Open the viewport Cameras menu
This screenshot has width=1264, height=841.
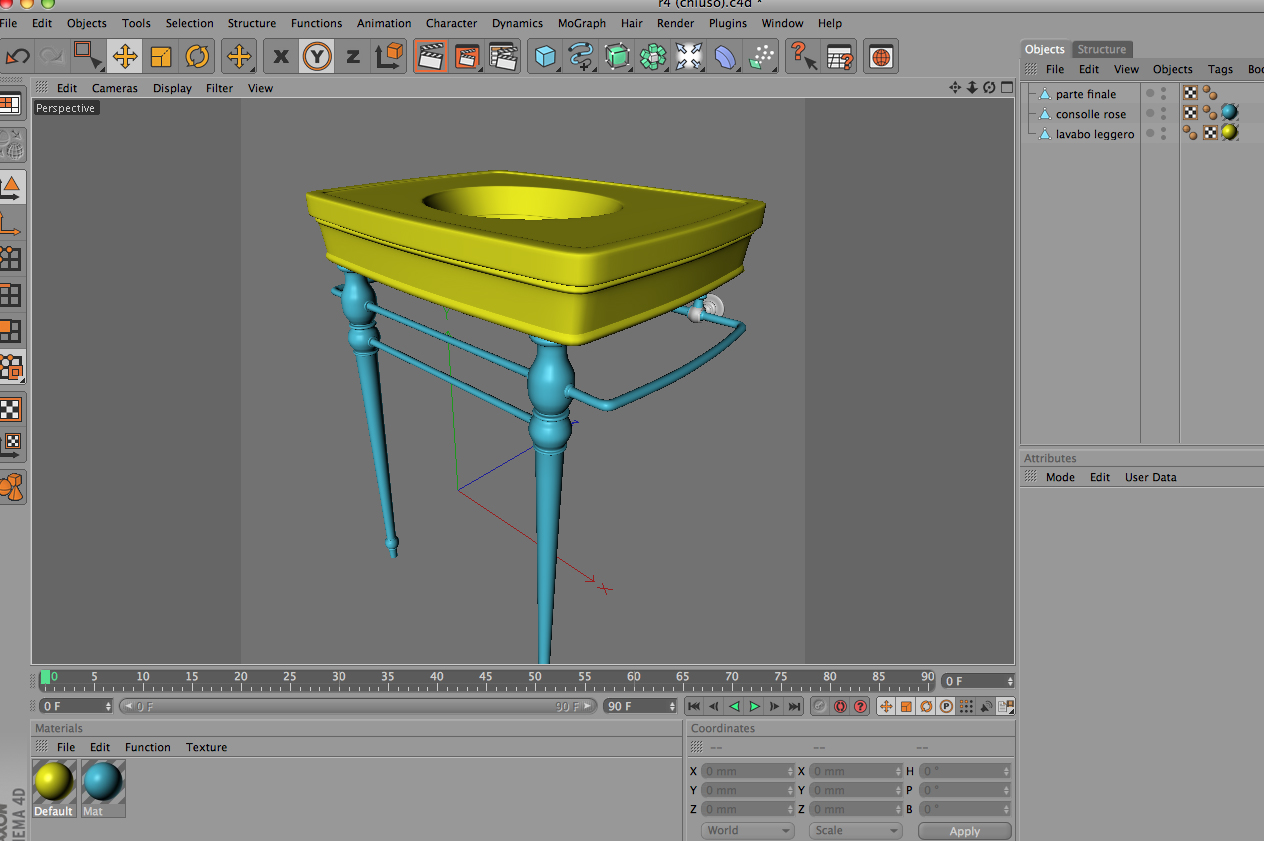[115, 88]
